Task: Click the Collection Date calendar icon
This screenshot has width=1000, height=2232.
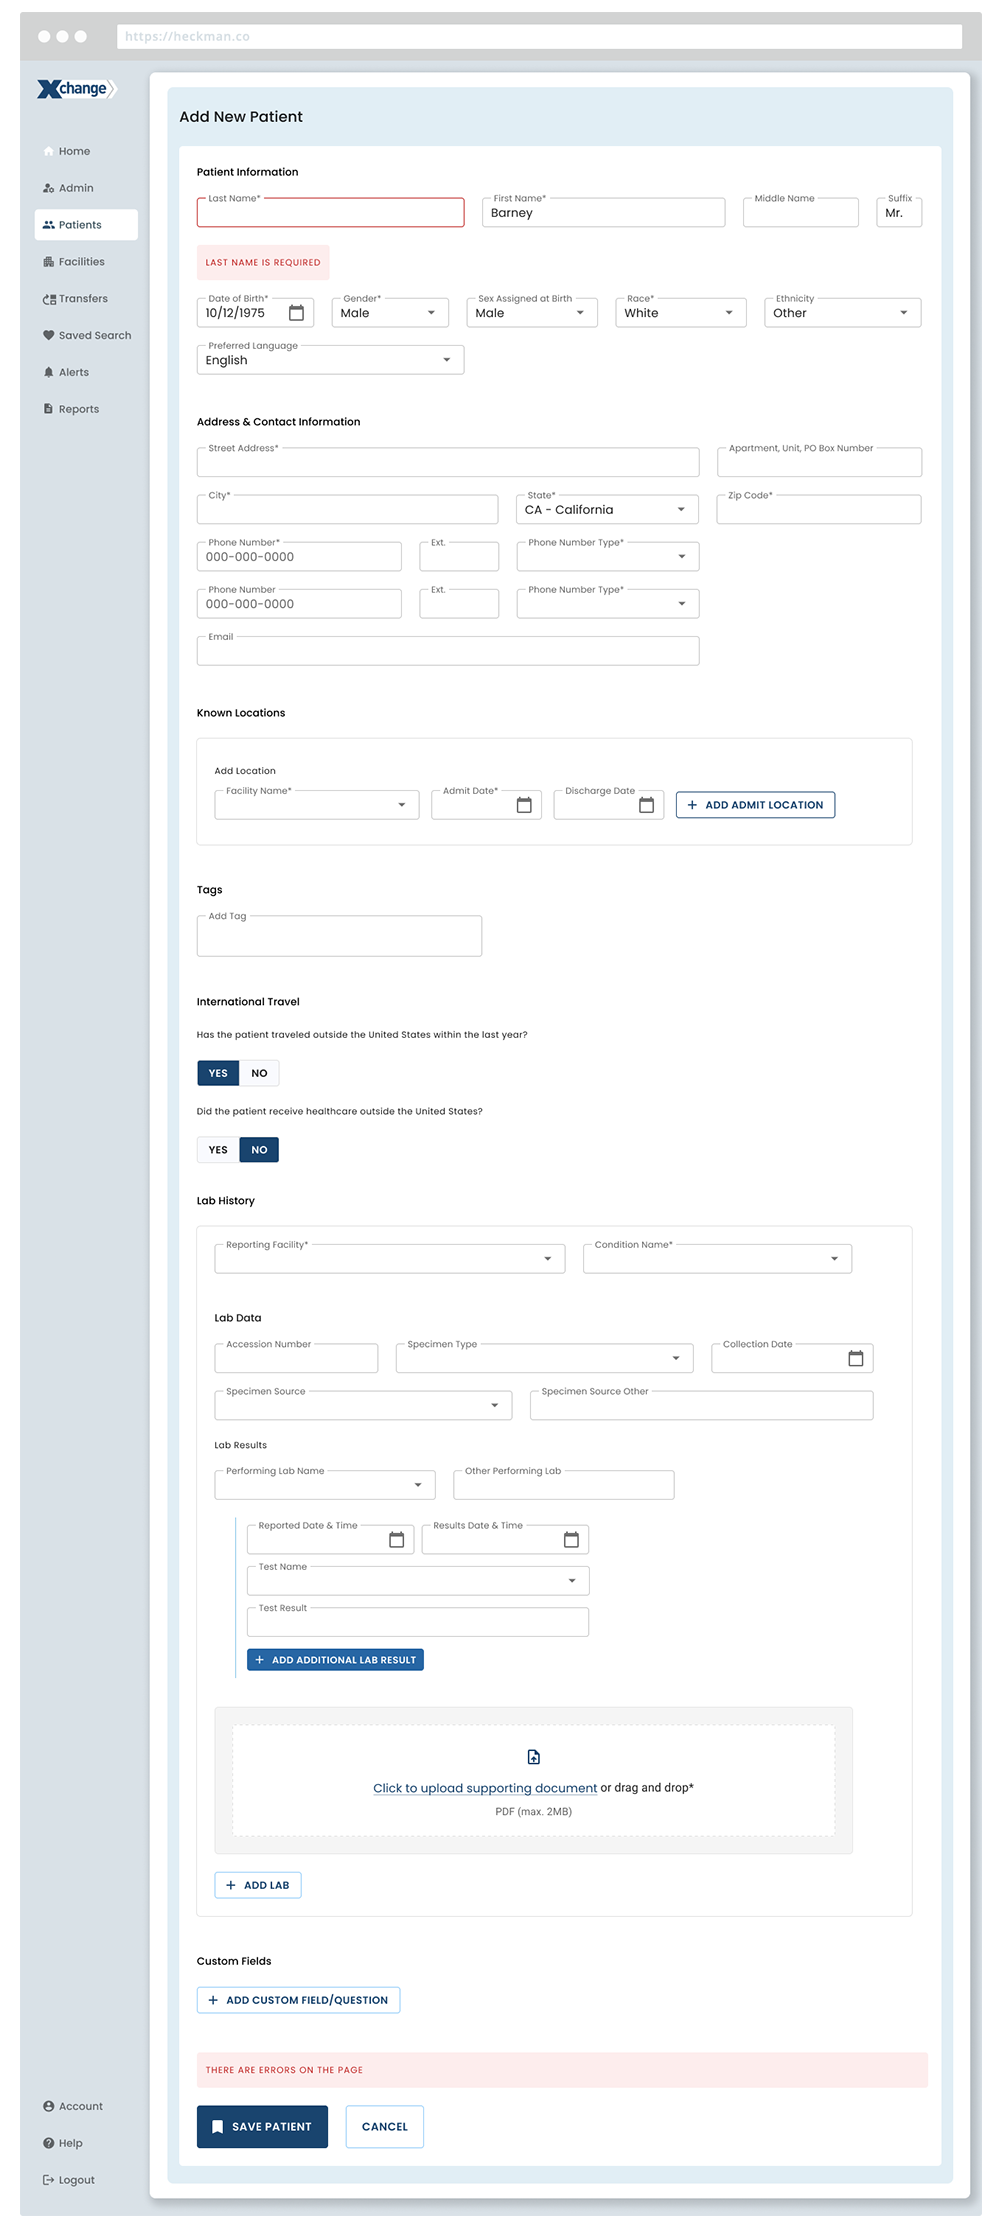Action: (x=856, y=1358)
